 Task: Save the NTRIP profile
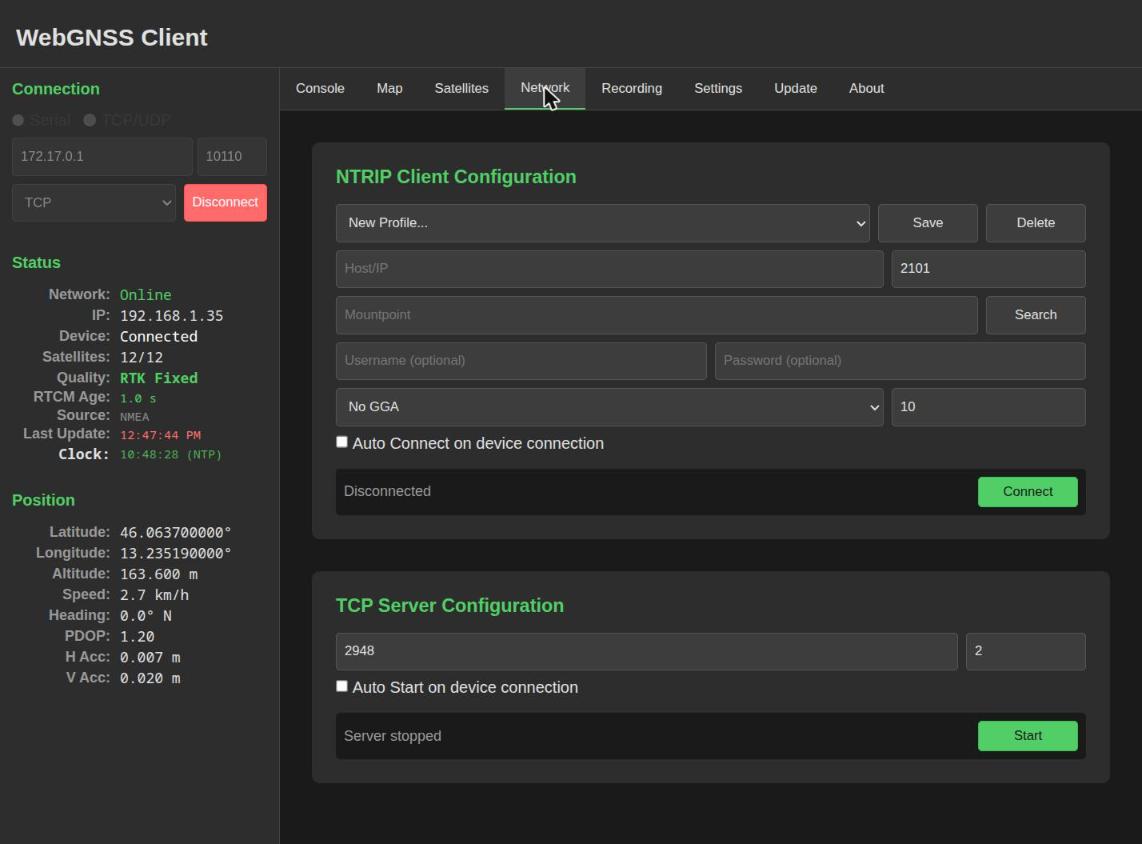[928, 223]
